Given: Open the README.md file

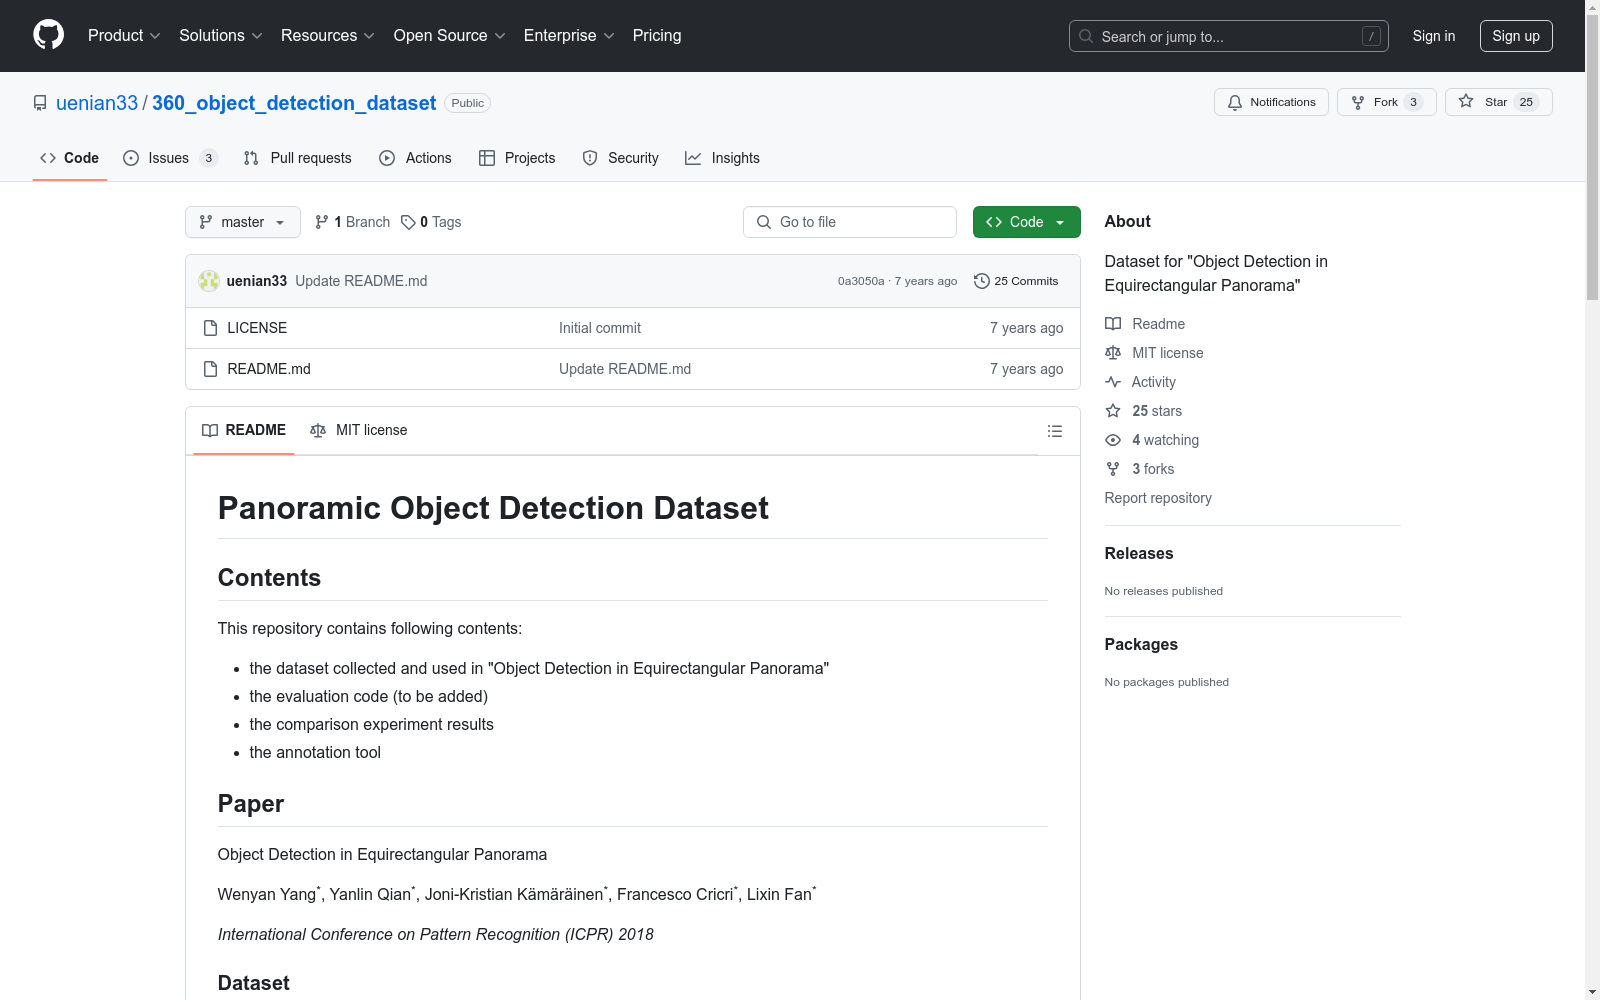Looking at the screenshot, I should click(x=269, y=369).
